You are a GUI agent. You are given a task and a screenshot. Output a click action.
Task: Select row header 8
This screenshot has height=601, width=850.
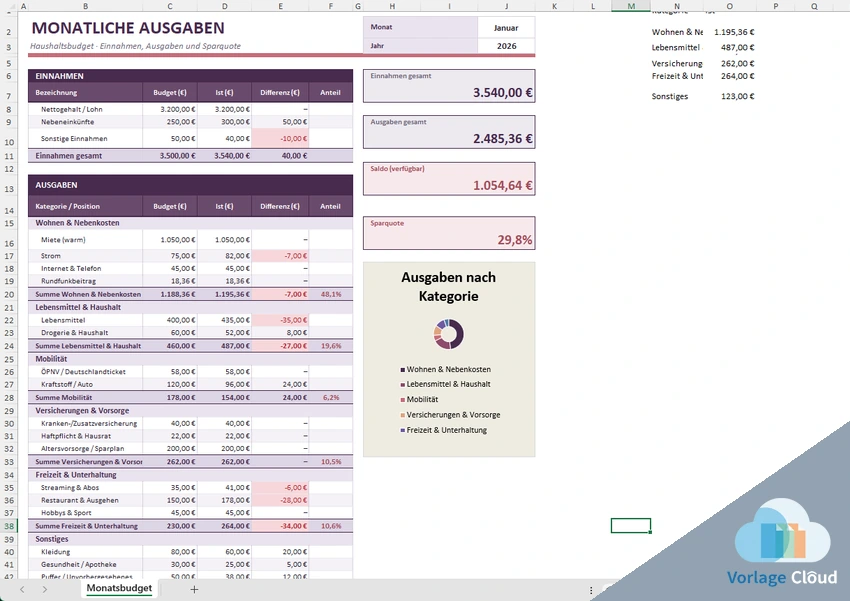[9, 109]
